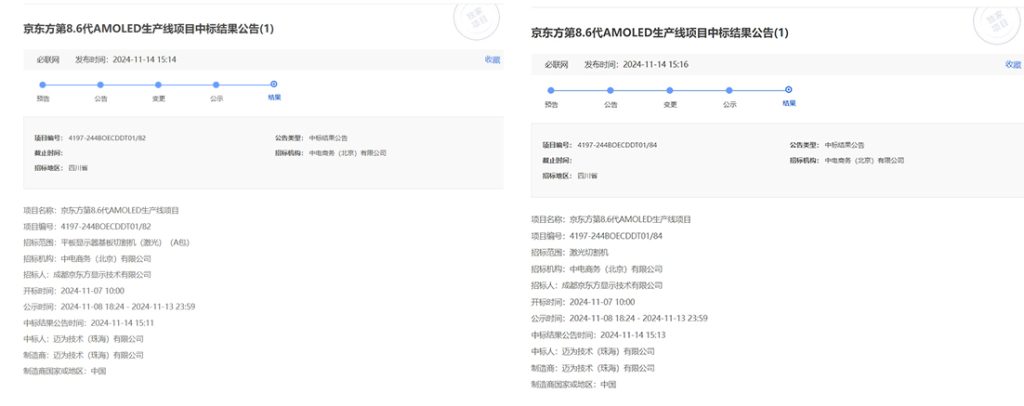The width and height of the screenshot is (1024, 406).
Task: Click the blue 结果 label in left timeline
Action: coord(274,98)
